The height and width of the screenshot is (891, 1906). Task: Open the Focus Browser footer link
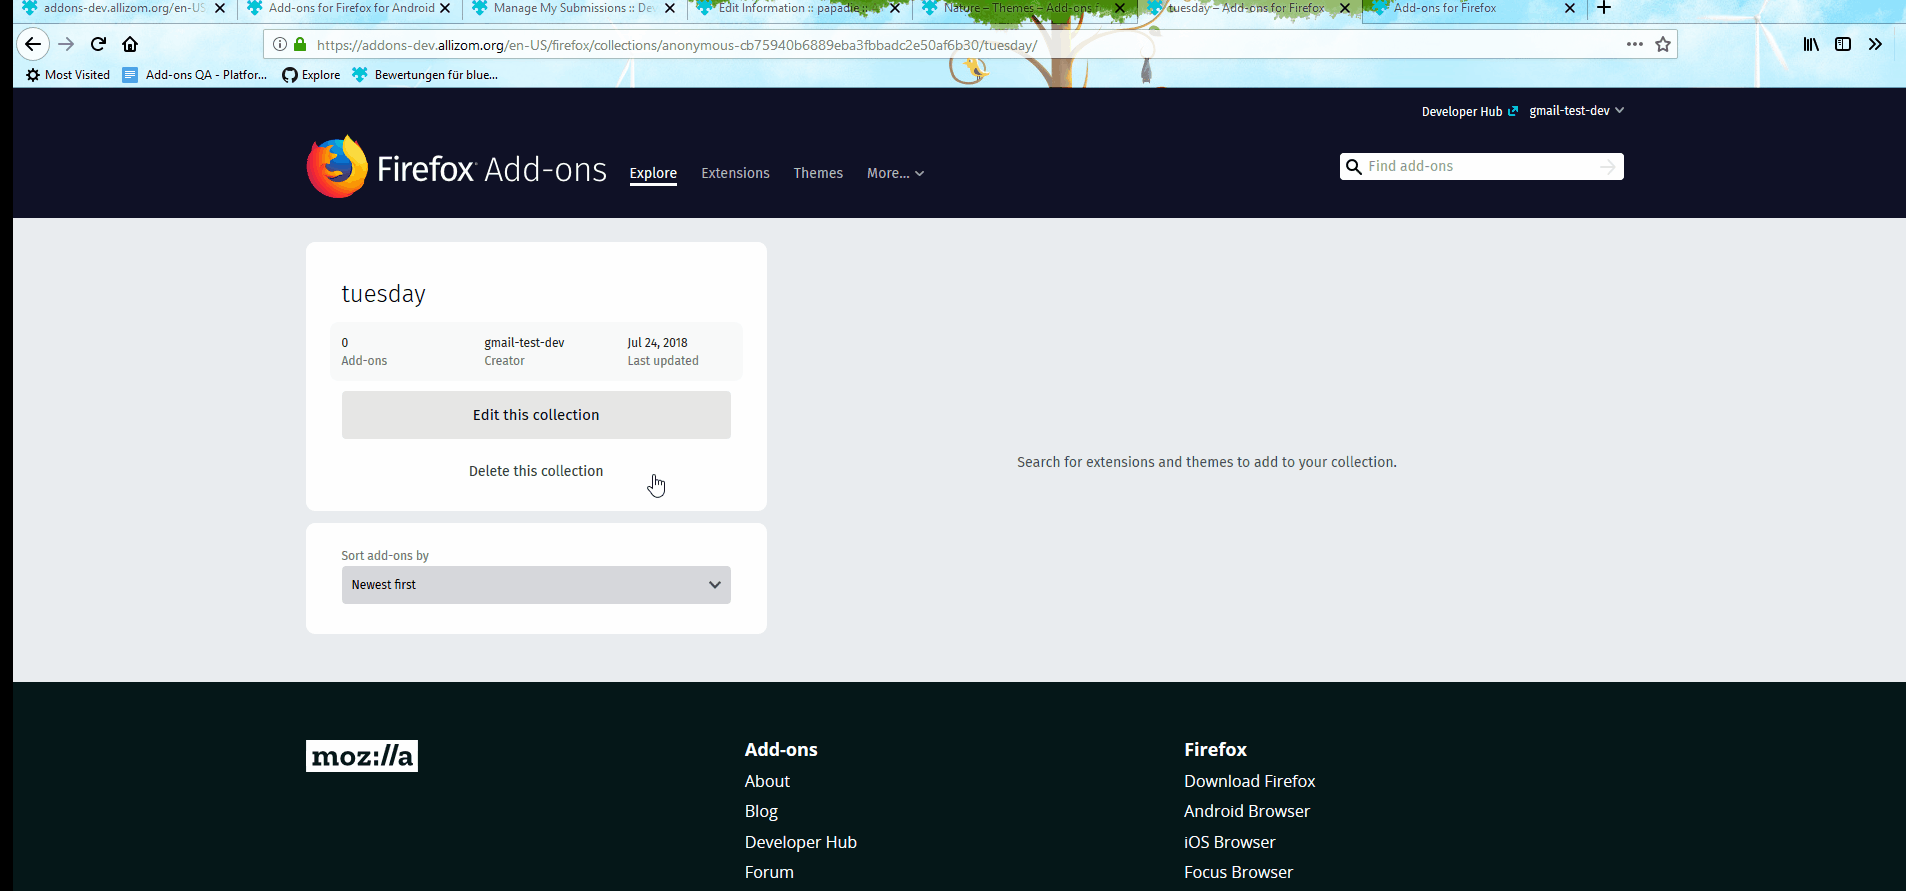(1238, 872)
